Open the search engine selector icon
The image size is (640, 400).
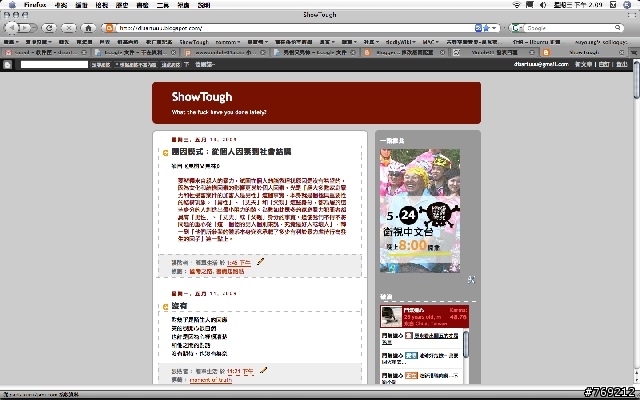(517, 28)
